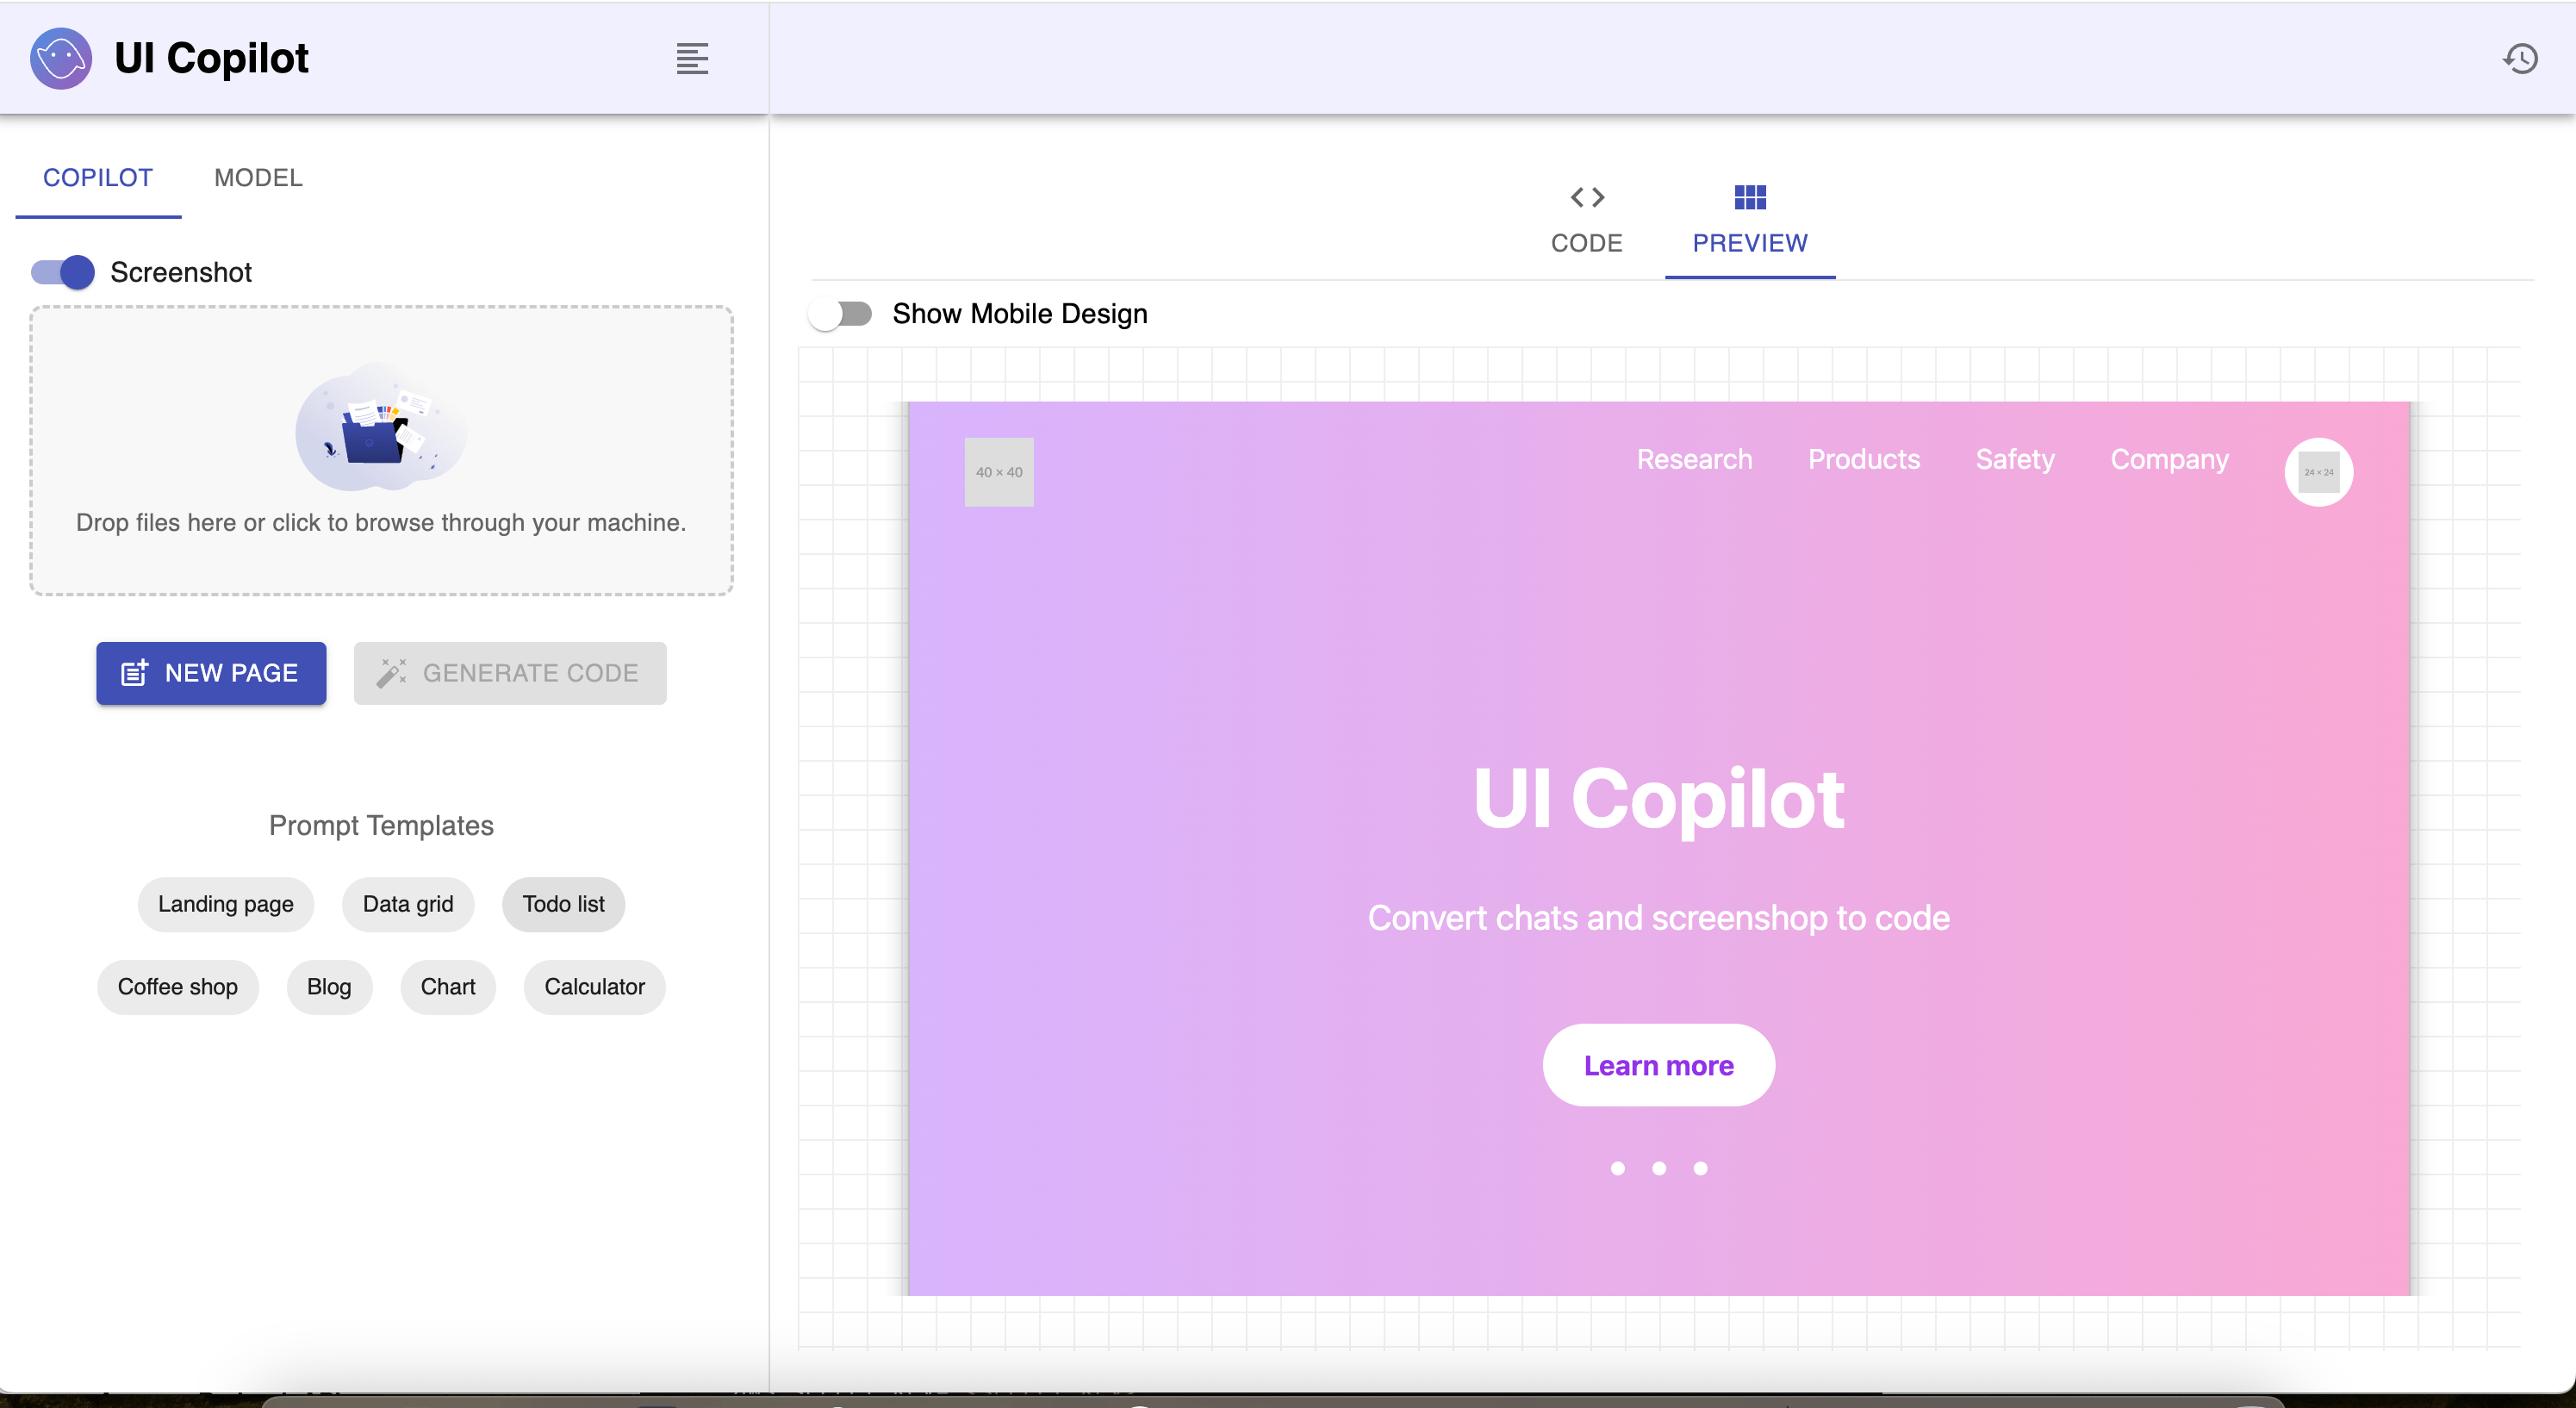
Task: Click the middle carousel dot indicator
Action: 1659,1168
